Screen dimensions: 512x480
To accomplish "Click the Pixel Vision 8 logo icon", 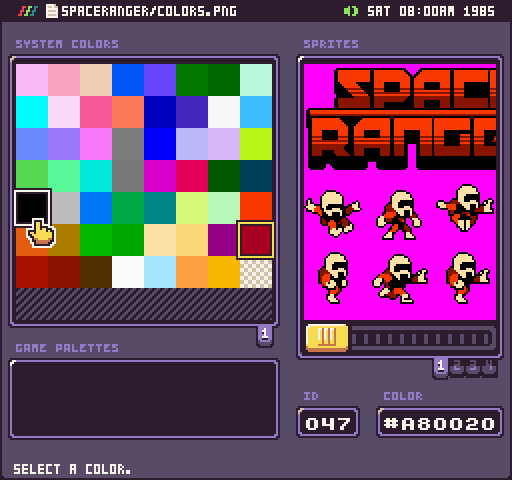I will (28, 11).
